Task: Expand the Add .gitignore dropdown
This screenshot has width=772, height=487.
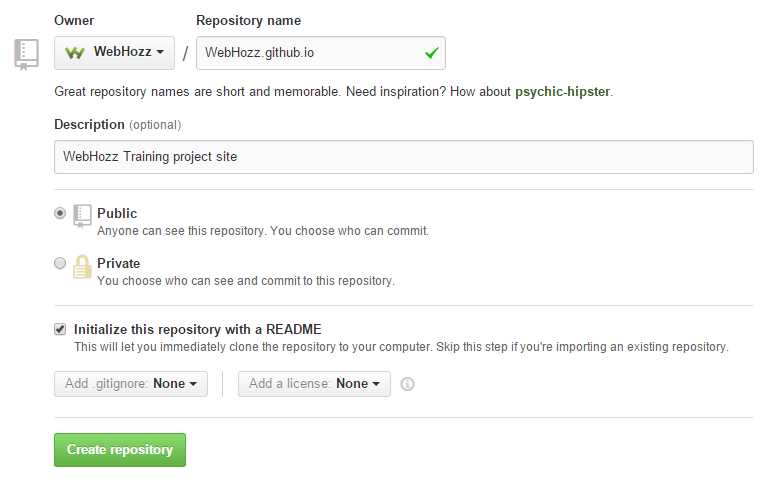Action: click(x=131, y=384)
